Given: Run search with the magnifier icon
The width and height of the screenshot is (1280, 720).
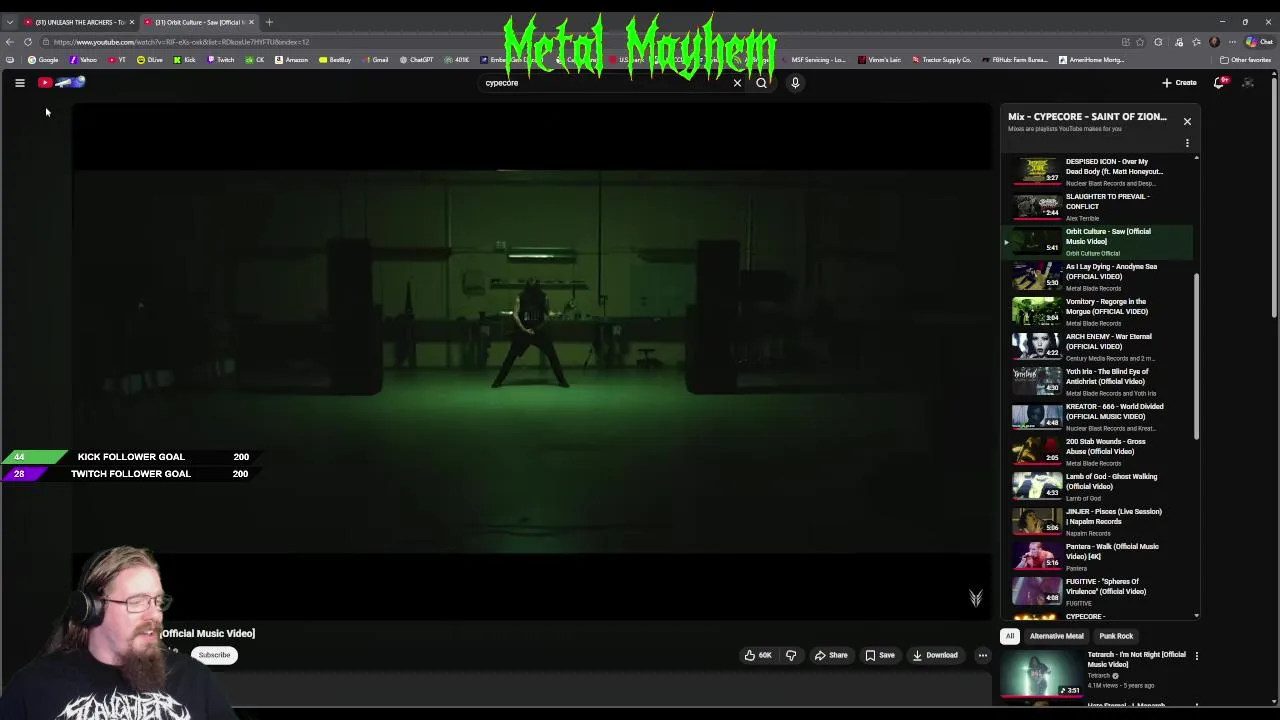Looking at the screenshot, I should [x=761, y=83].
